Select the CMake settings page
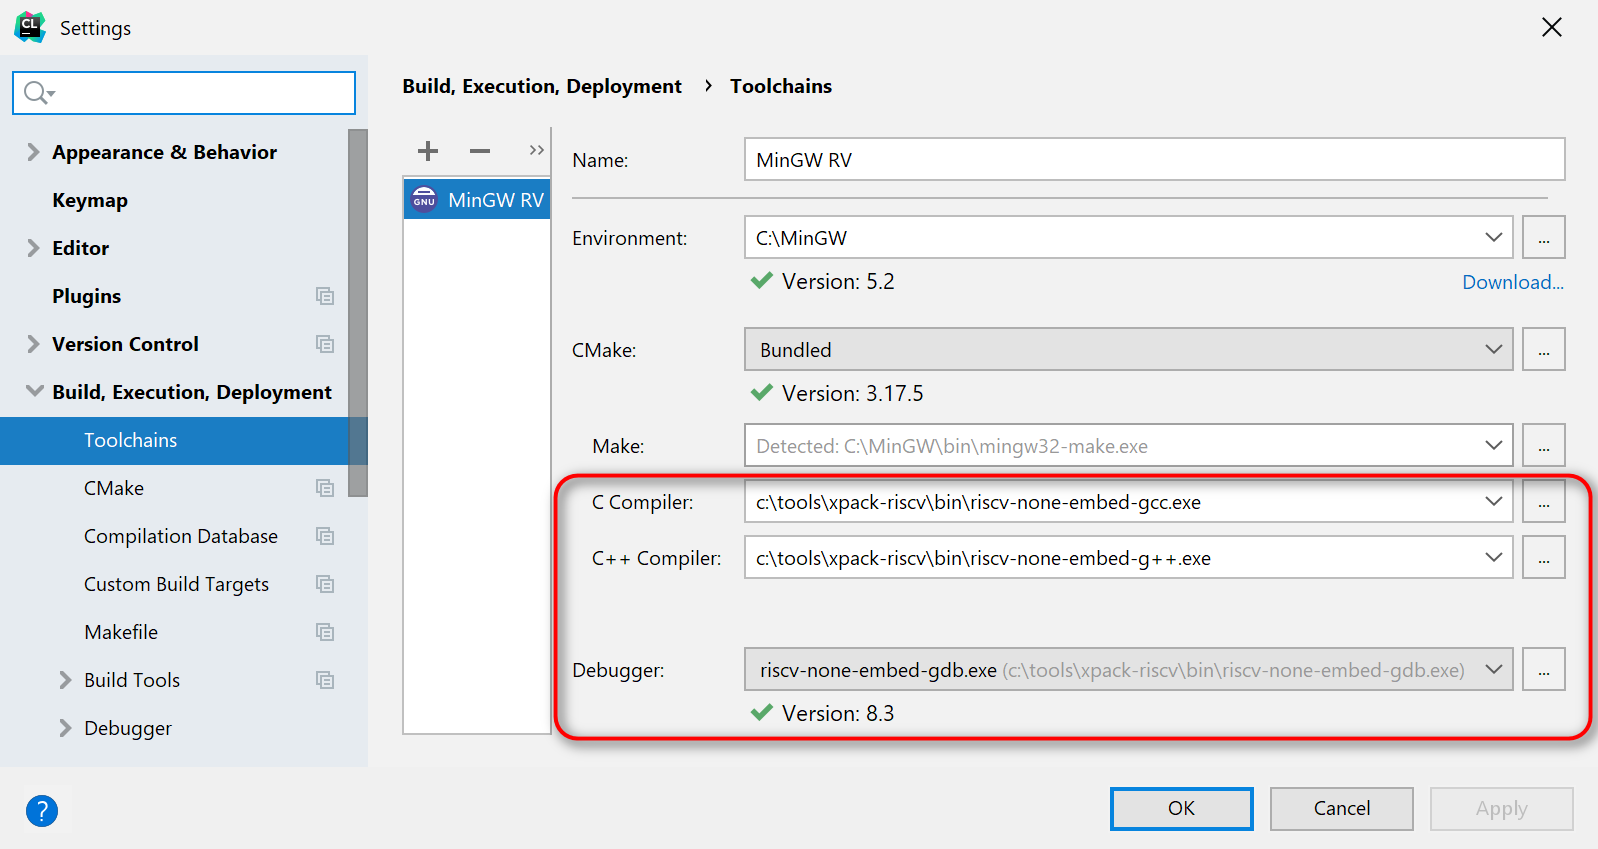Screen dimensions: 1598x849 pos(114,488)
